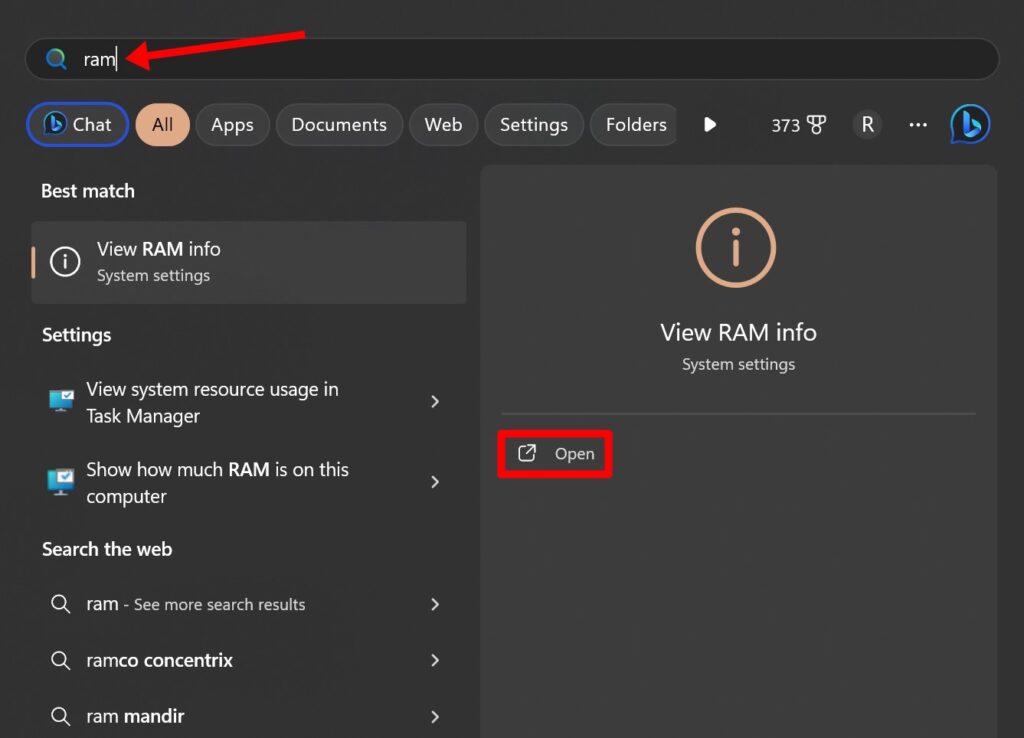
Task: Expand the Show how much RAM chevron
Action: [x=435, y=482]
